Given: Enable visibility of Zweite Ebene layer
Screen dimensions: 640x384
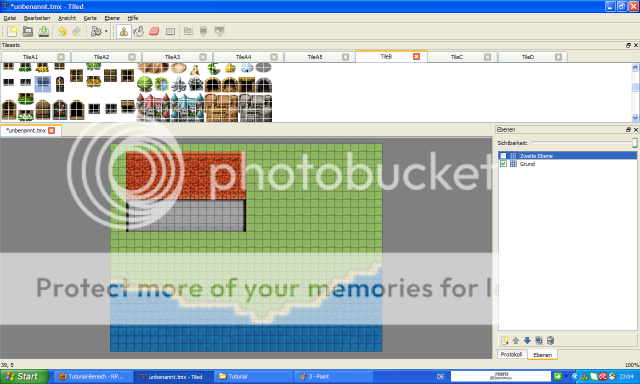Looking at the screenshot, I should tap(503, 155).
